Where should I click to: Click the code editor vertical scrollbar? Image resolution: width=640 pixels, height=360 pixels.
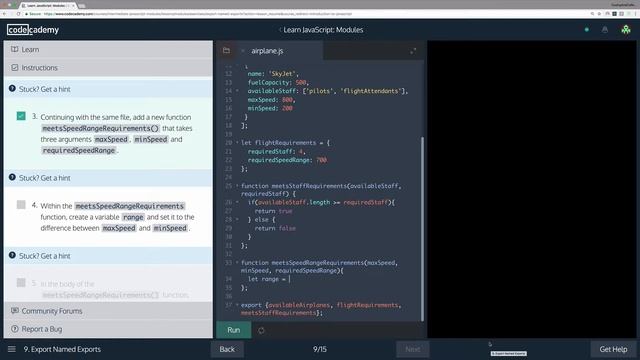[x=422, y=229]
